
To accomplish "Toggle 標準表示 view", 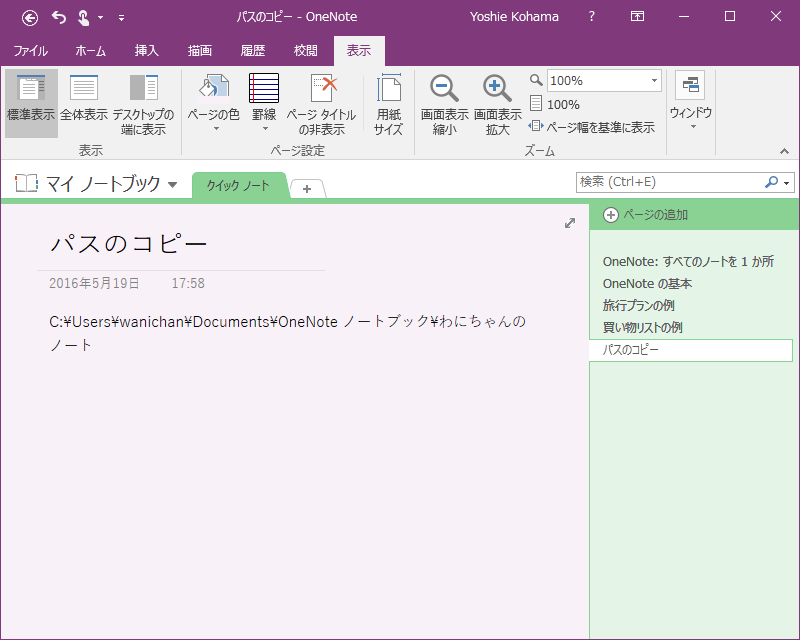I will pyautogui.click(x=31, y=104).
